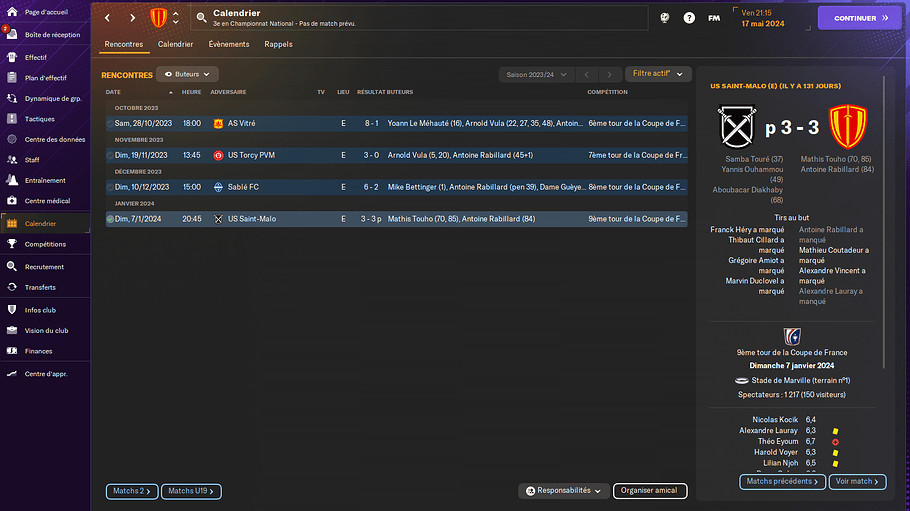Click the FM logo menu icon

(x=714, y=18)
